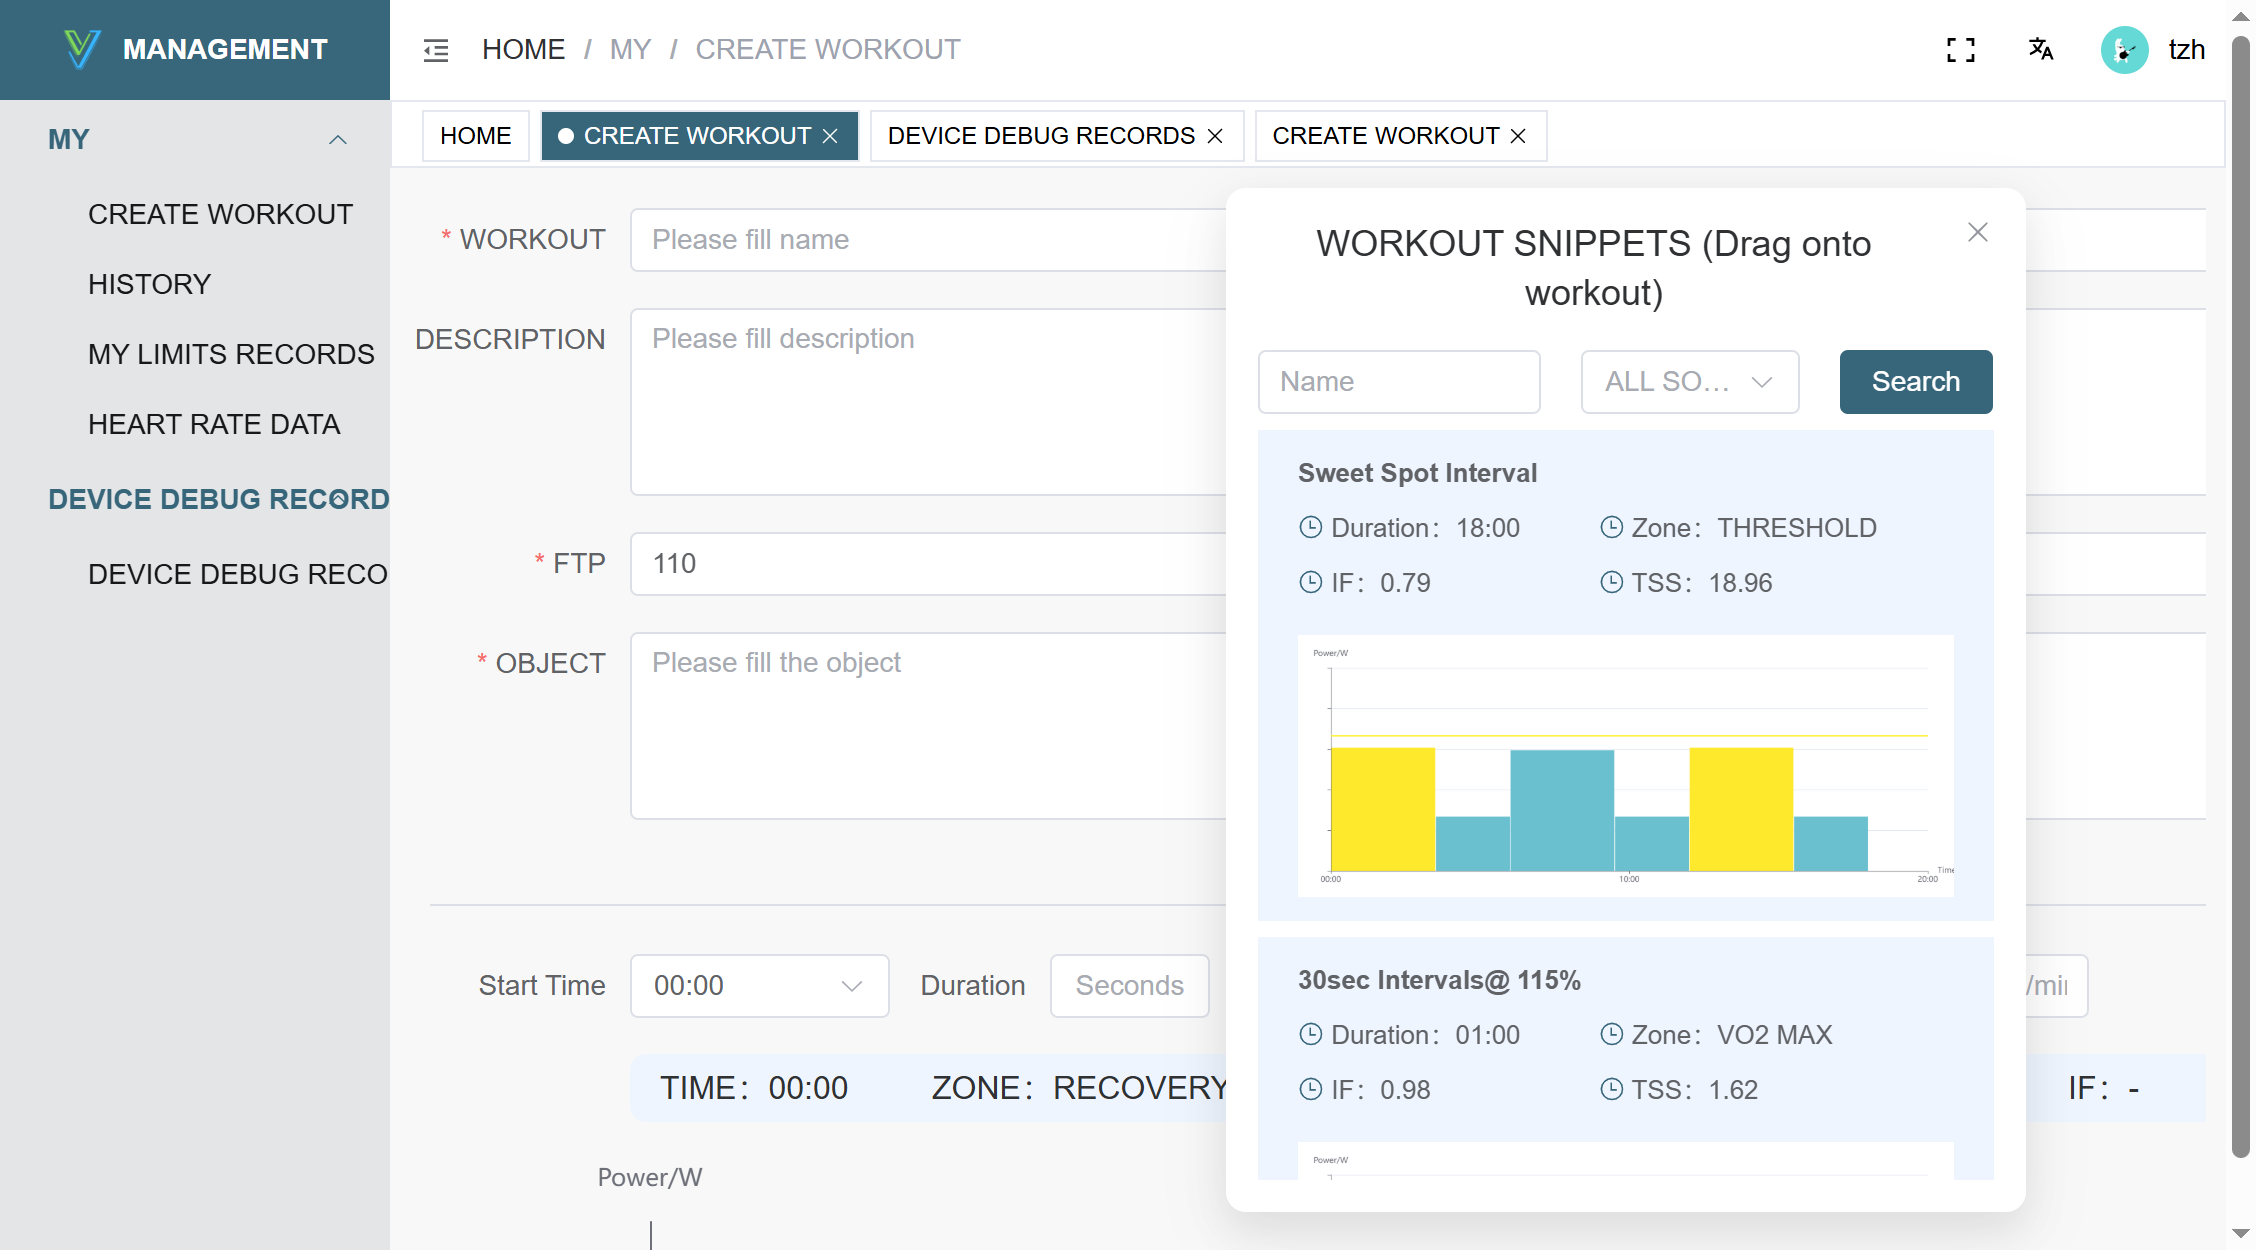Click the Management logo icon
Image resolution: width=2256 pixels, height=1250 pixels.
click(81, 49)
